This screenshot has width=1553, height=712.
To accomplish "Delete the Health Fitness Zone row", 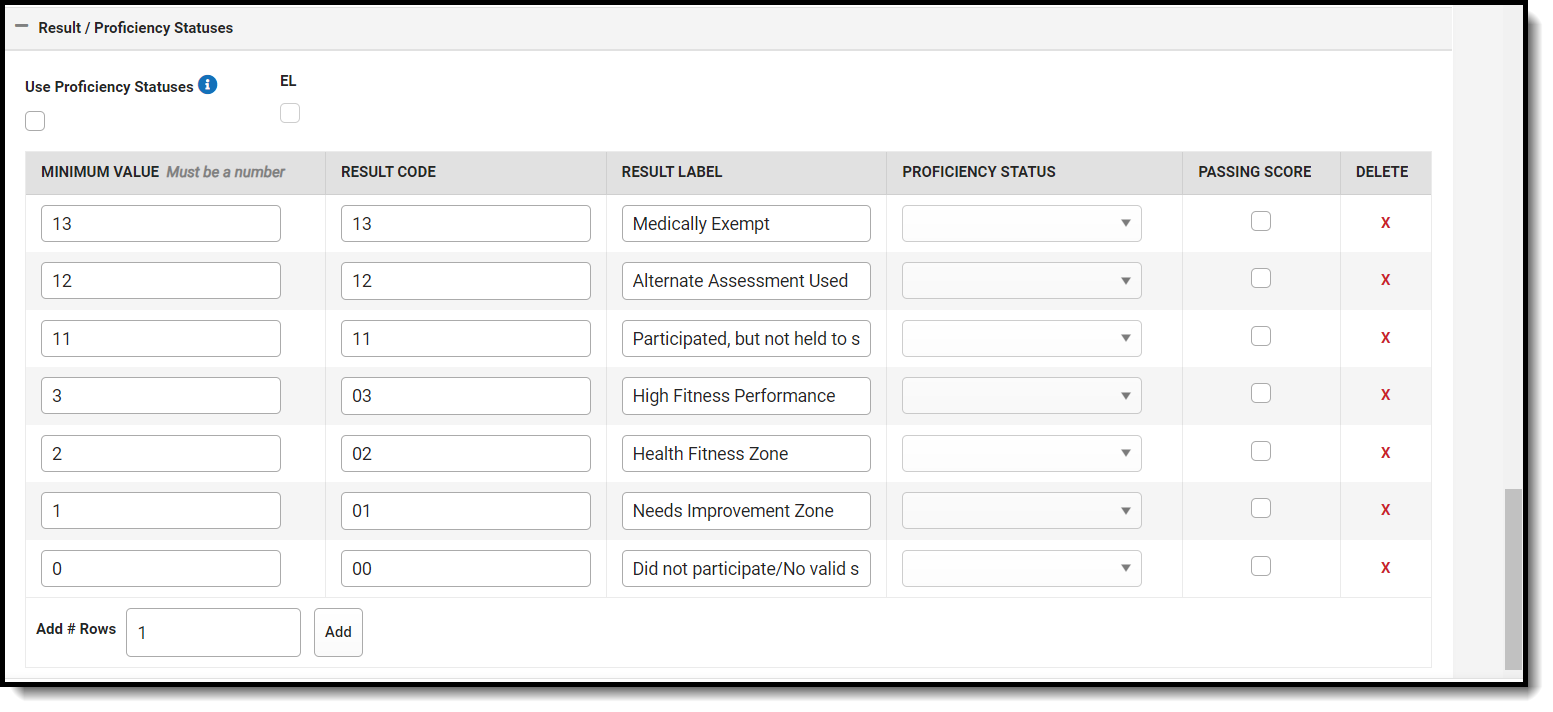I will 1385,453.
